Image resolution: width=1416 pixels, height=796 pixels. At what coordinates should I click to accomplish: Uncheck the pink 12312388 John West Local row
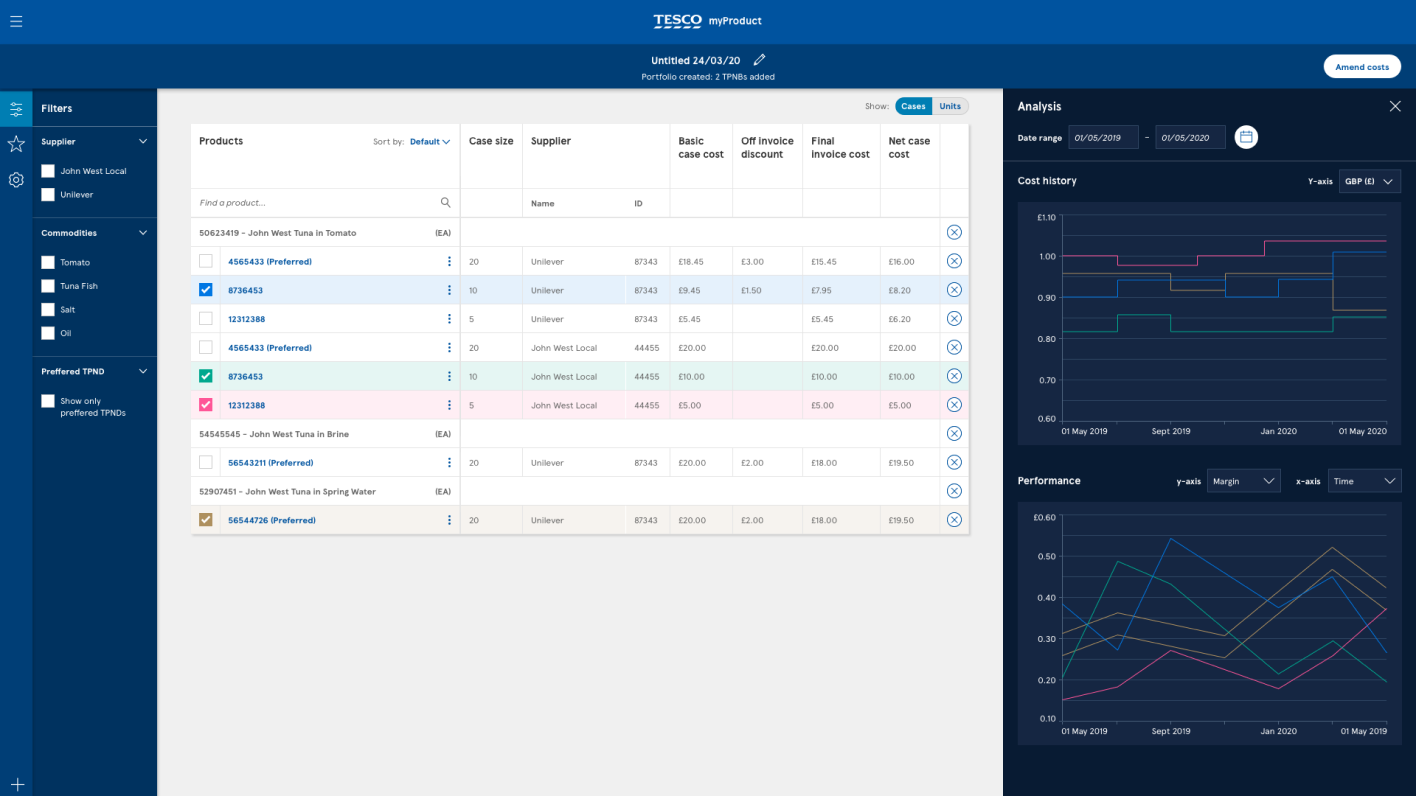(x=206, y=405)
